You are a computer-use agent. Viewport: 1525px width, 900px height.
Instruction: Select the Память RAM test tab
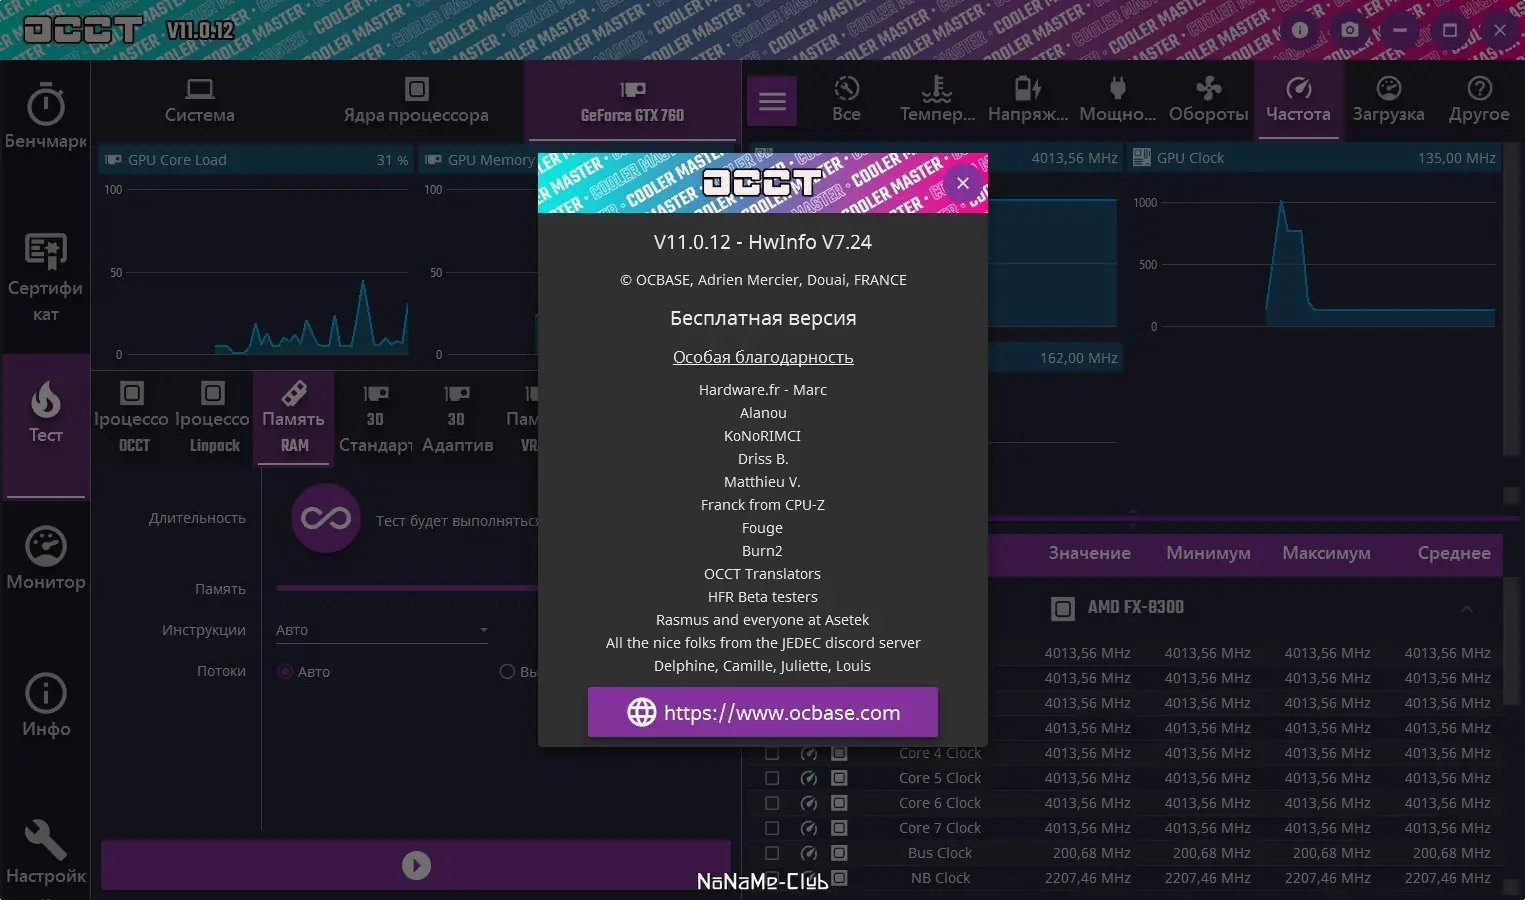pos(293,418)
